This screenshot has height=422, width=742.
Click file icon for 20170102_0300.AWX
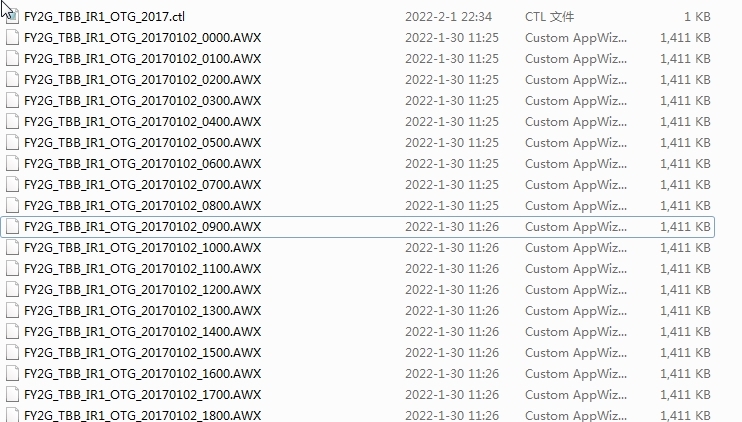point(12,101)
